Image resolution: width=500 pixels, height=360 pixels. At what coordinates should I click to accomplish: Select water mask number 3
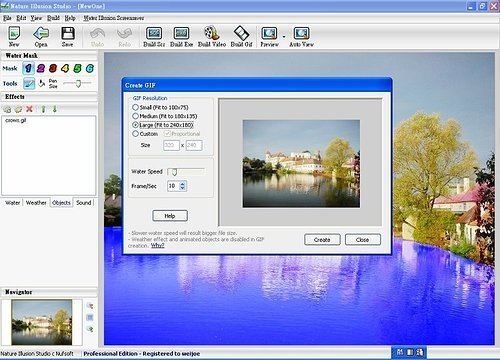coord(53,68)
